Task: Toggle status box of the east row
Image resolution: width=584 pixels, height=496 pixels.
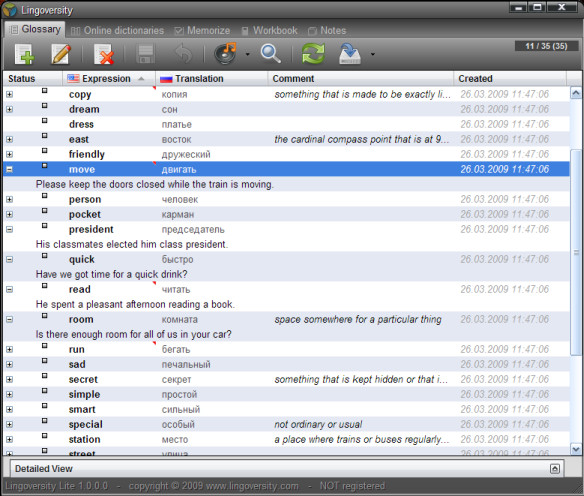Action: tap(44, 136)
